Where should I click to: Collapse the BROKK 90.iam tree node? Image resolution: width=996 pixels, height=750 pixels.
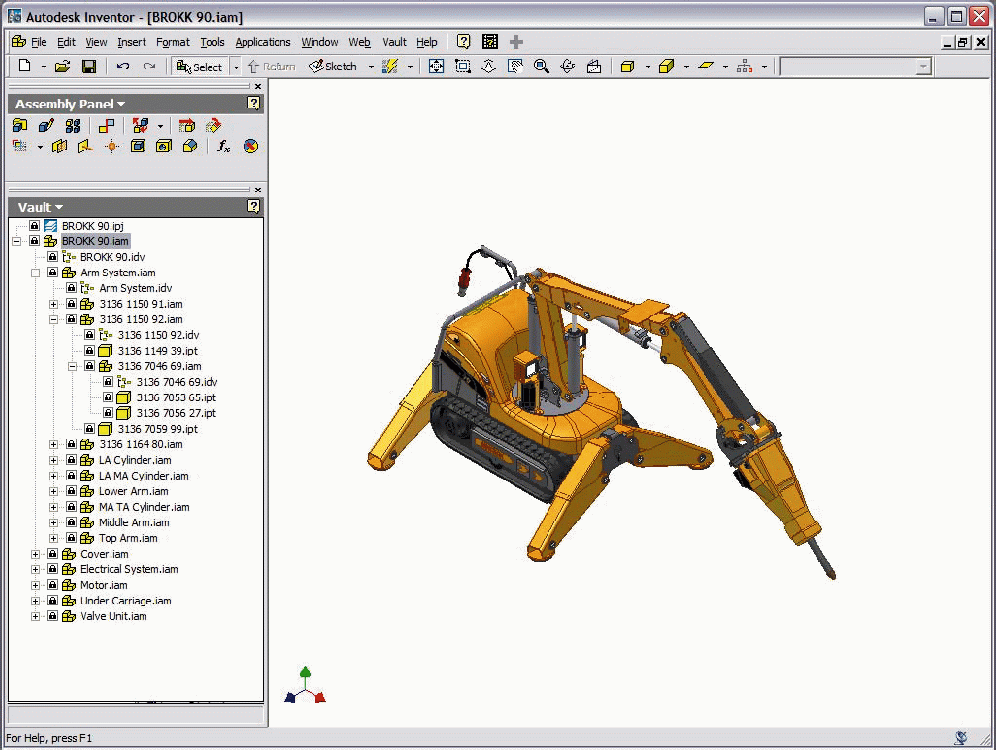[17, 241]
